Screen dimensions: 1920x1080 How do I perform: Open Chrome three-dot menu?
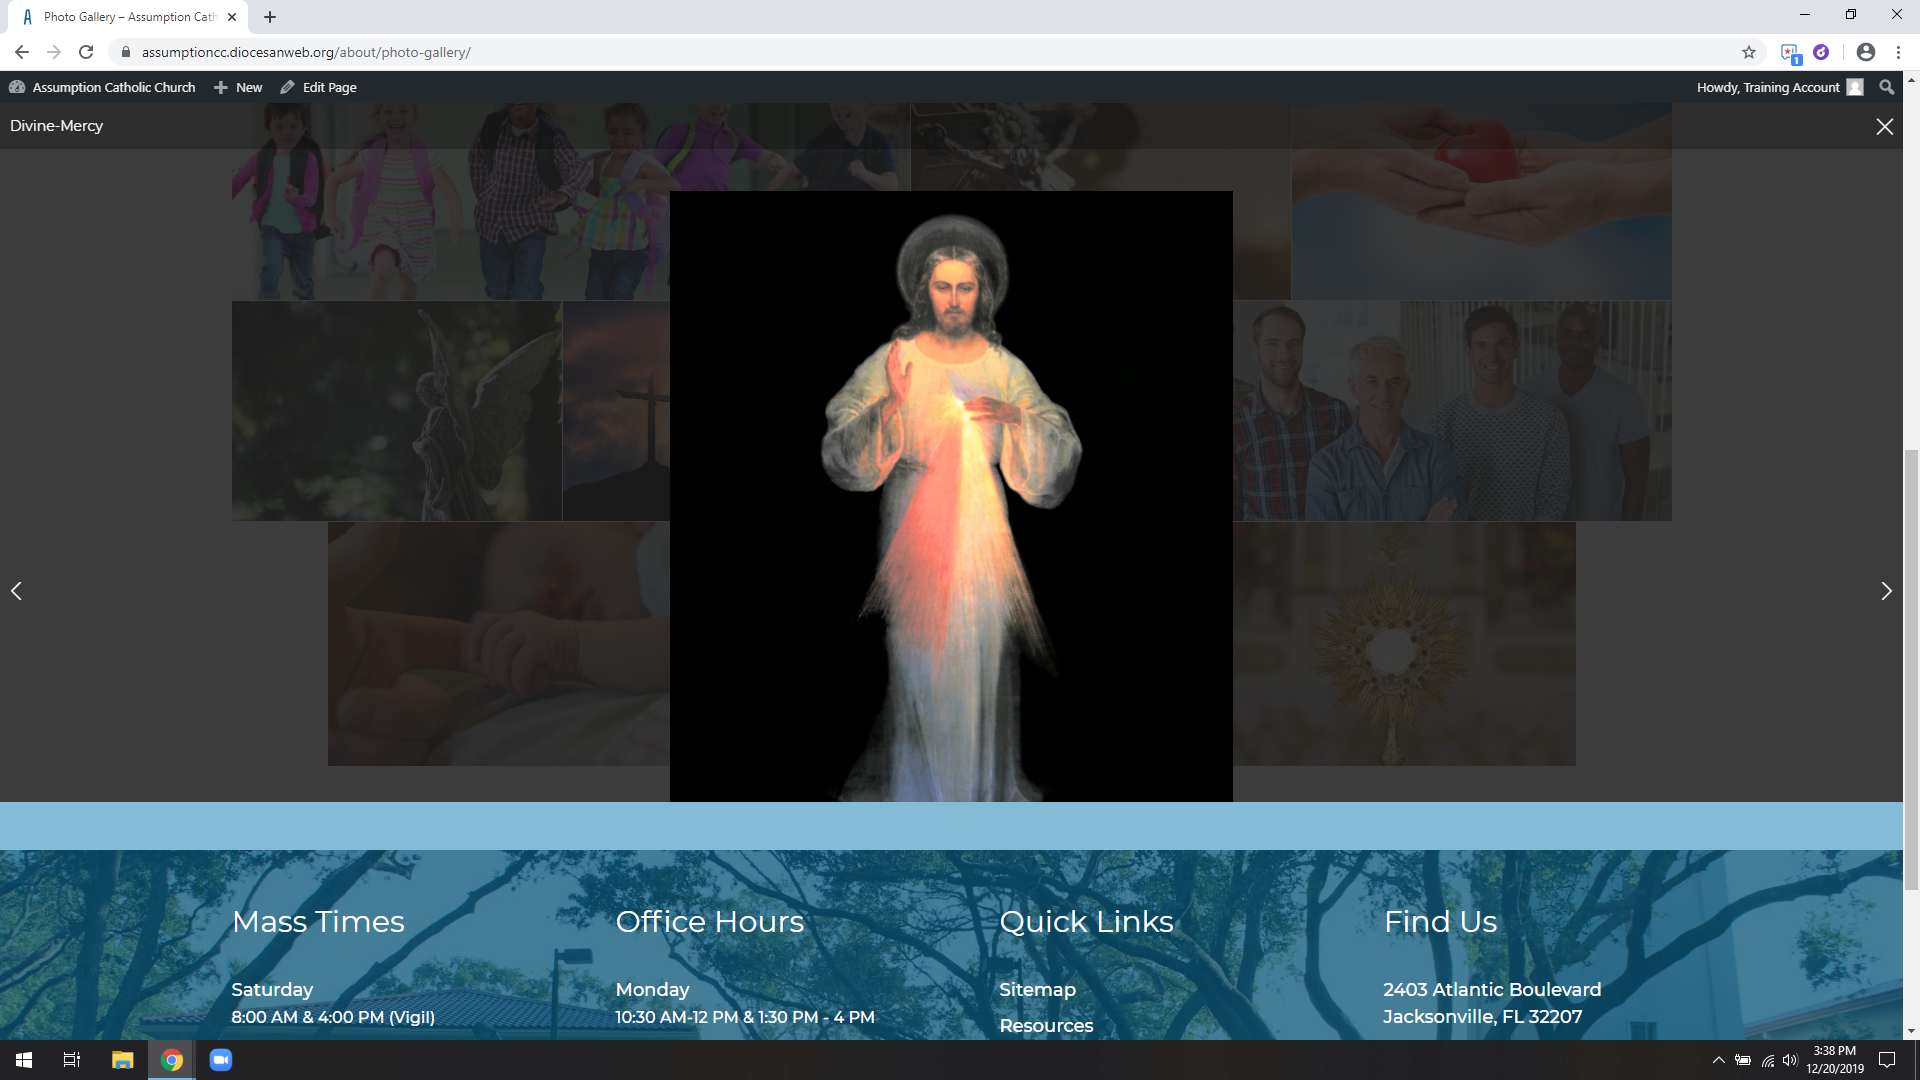click(1898, 52)
